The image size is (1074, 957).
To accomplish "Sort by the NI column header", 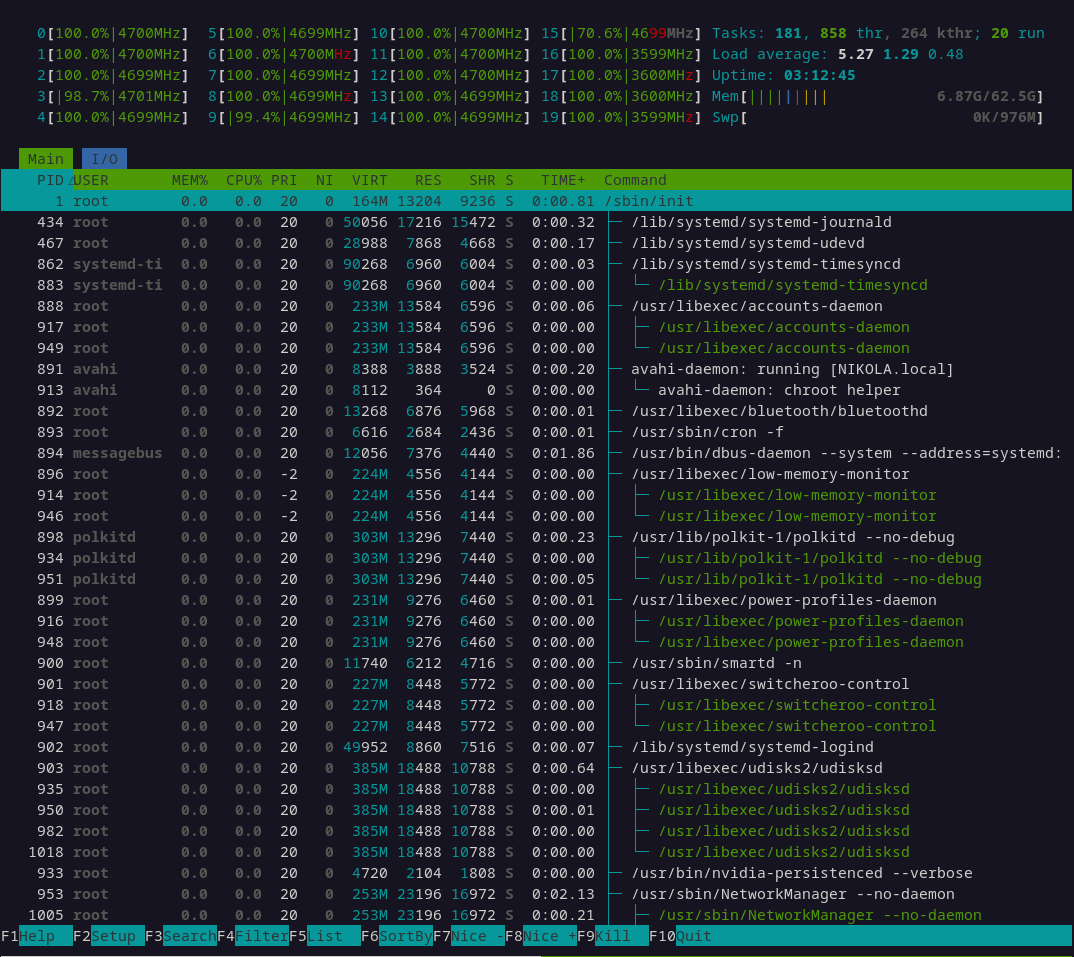I will [x=324, y=180].
